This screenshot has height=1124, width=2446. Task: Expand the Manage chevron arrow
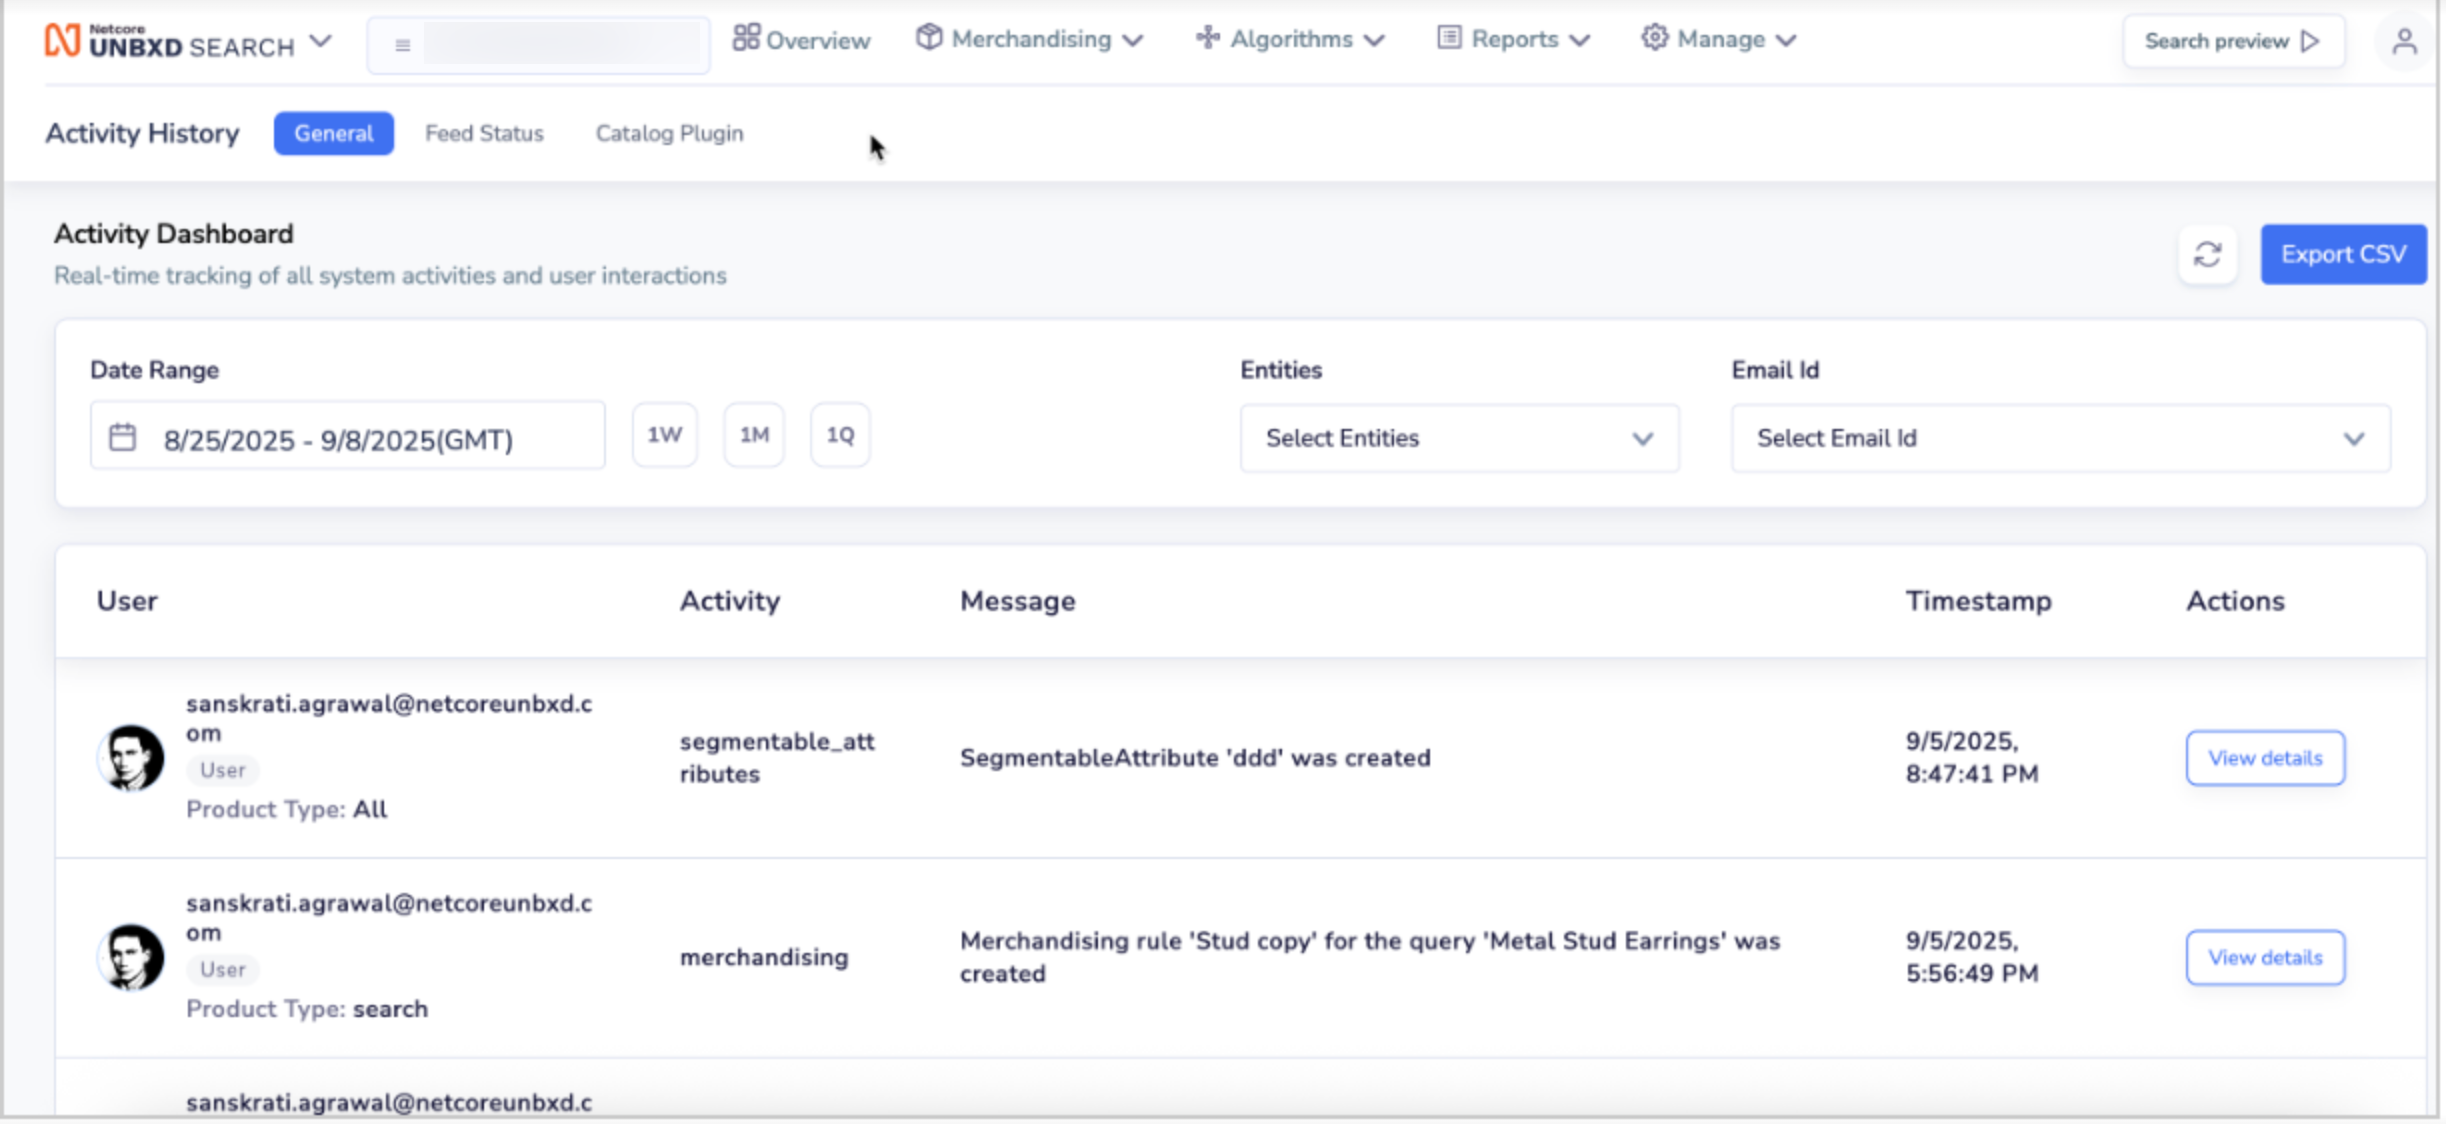pos(1787,41)
